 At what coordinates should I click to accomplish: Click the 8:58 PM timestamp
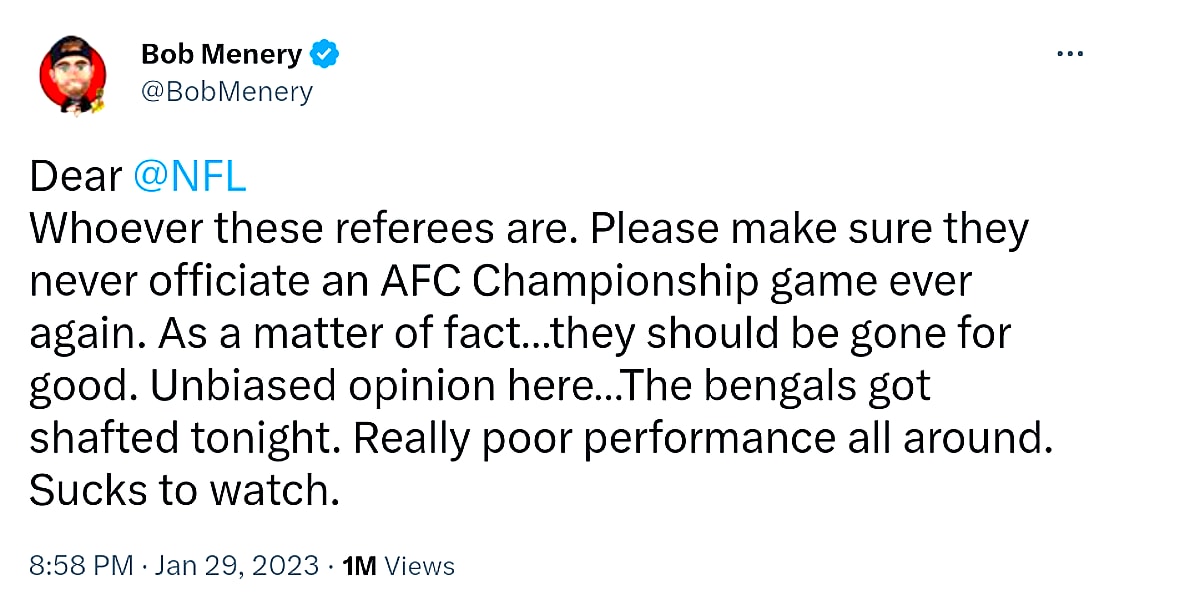pos(81,566)
